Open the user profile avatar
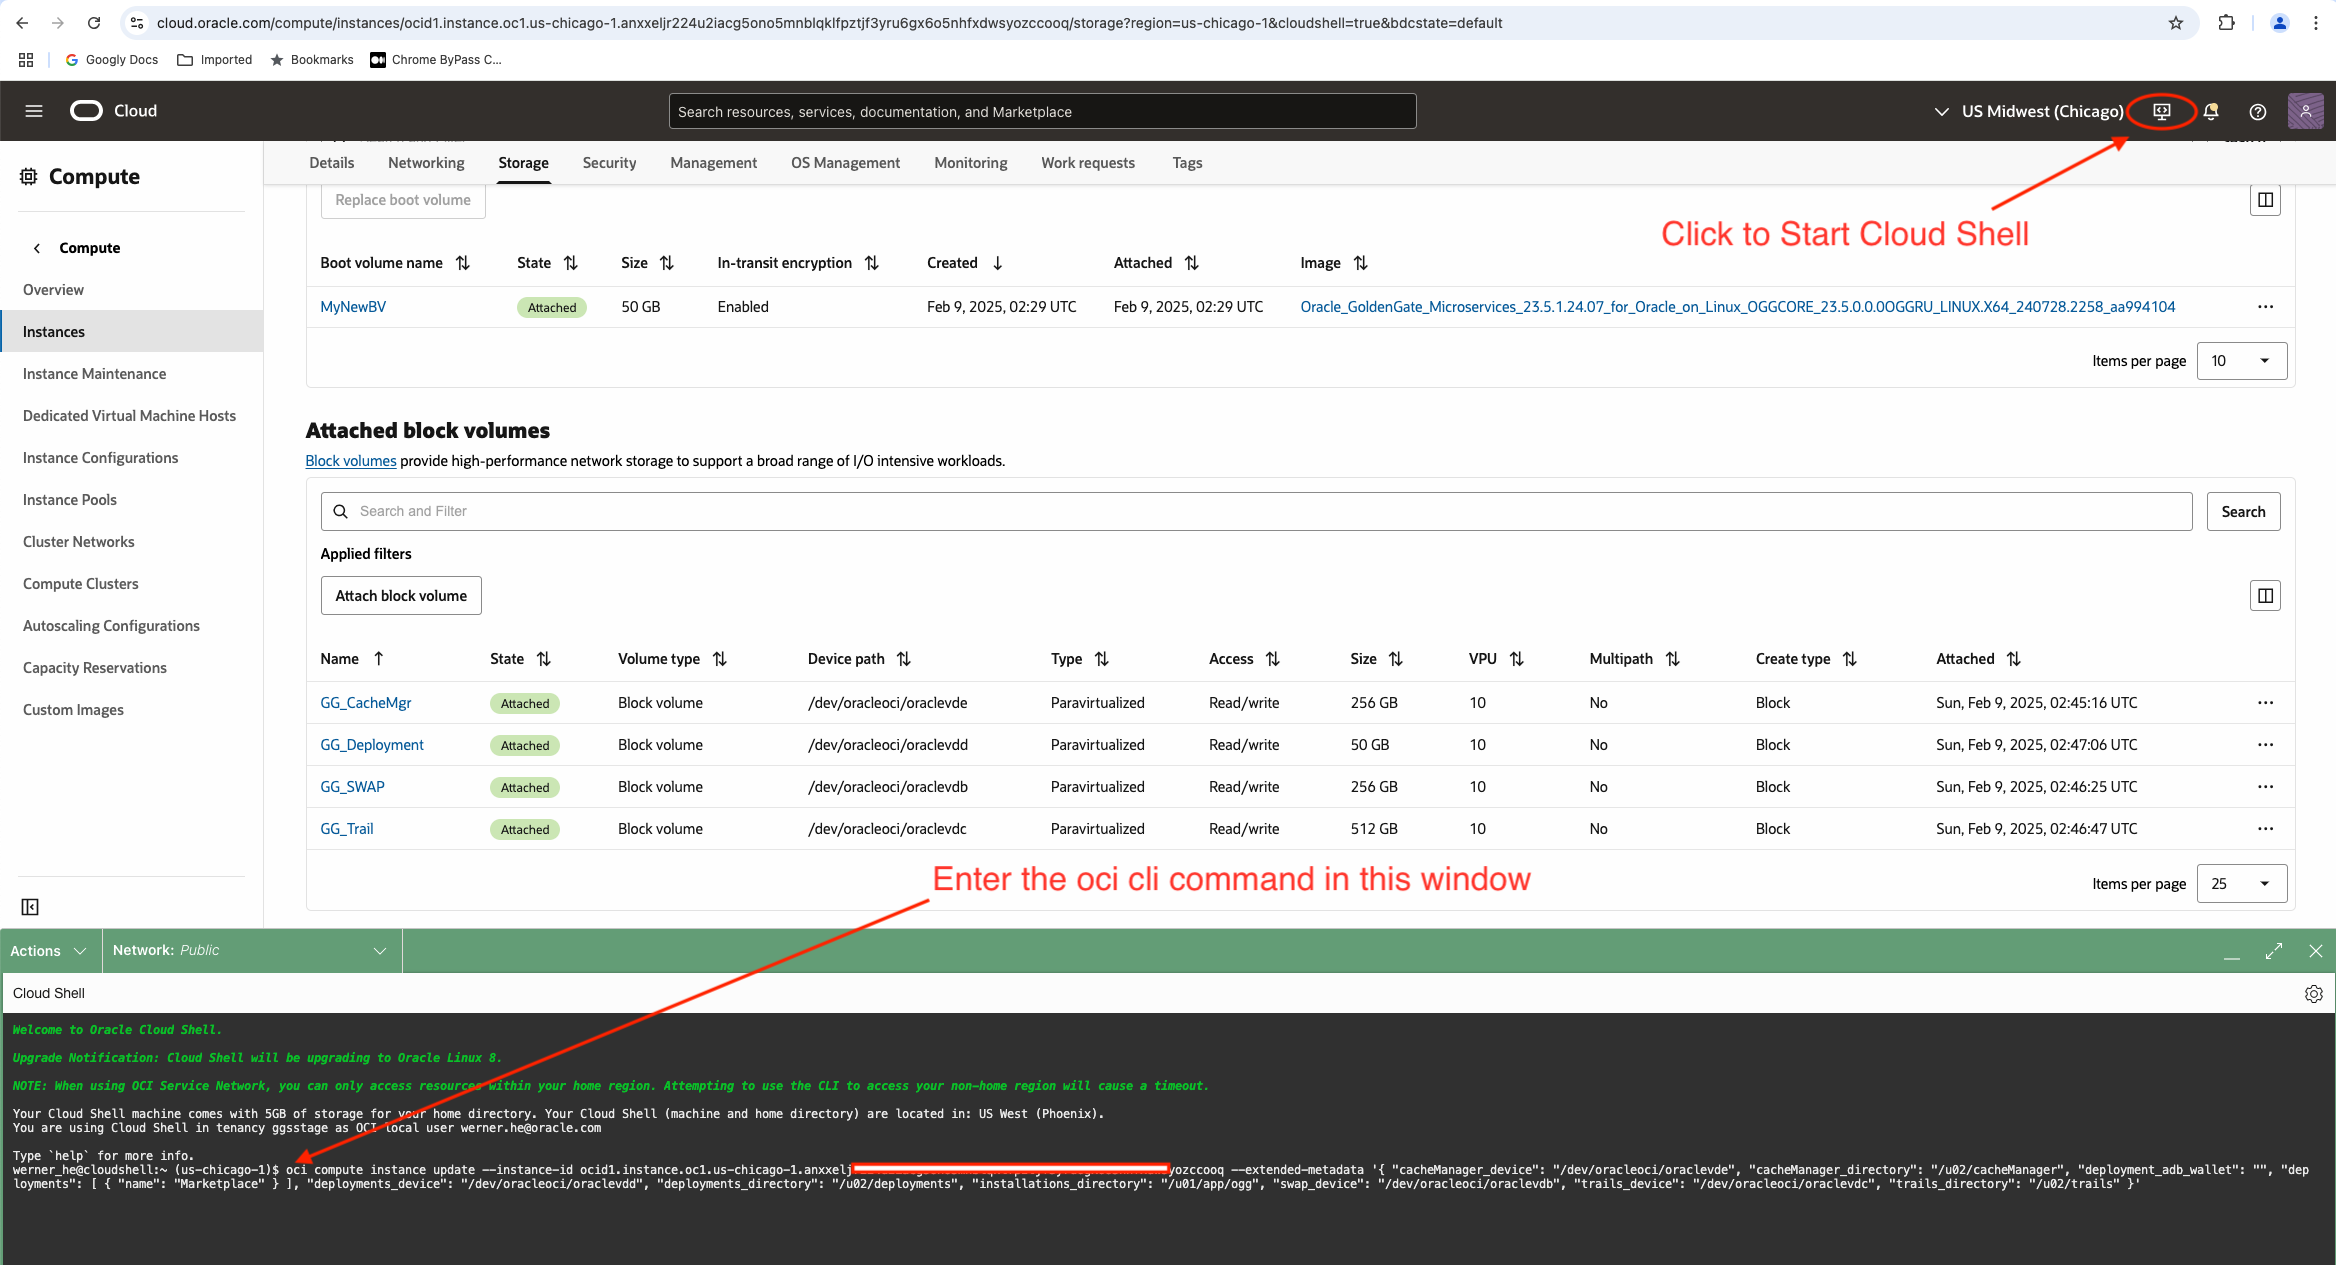The width and height of the screenshot is (2336, 1265). point(2305,111)
